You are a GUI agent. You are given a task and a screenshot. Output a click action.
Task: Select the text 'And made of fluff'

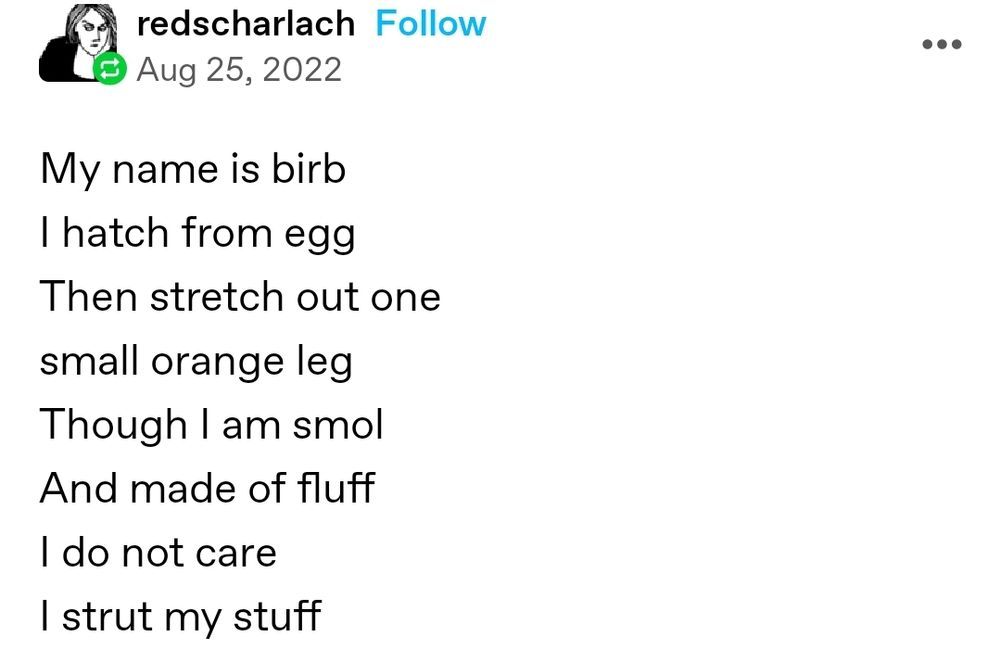coord(206,488)
